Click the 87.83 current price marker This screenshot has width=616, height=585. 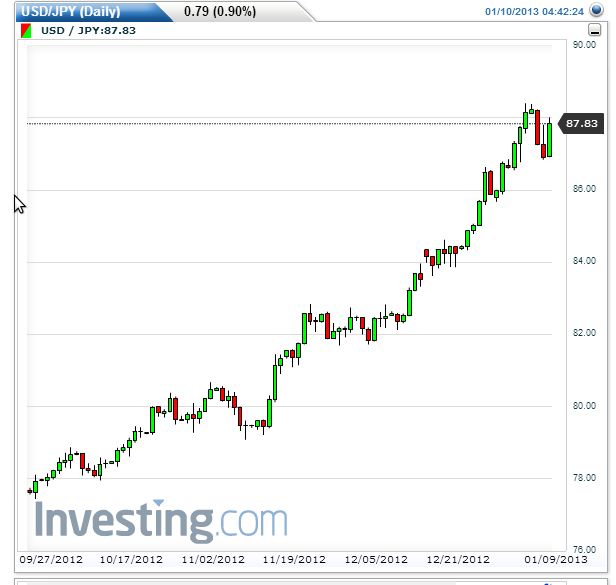[x=581, y=123]
